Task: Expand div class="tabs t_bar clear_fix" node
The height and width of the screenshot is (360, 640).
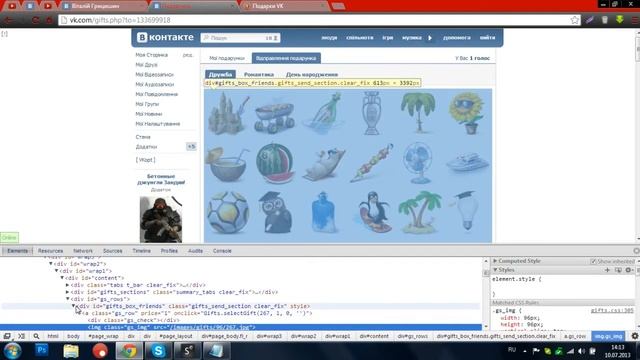Action: (67, 285)
